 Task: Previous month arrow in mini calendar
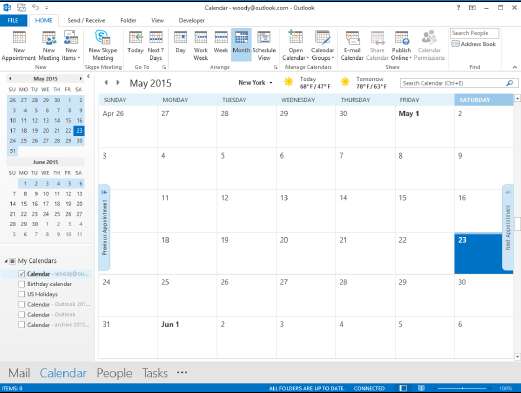10,79
